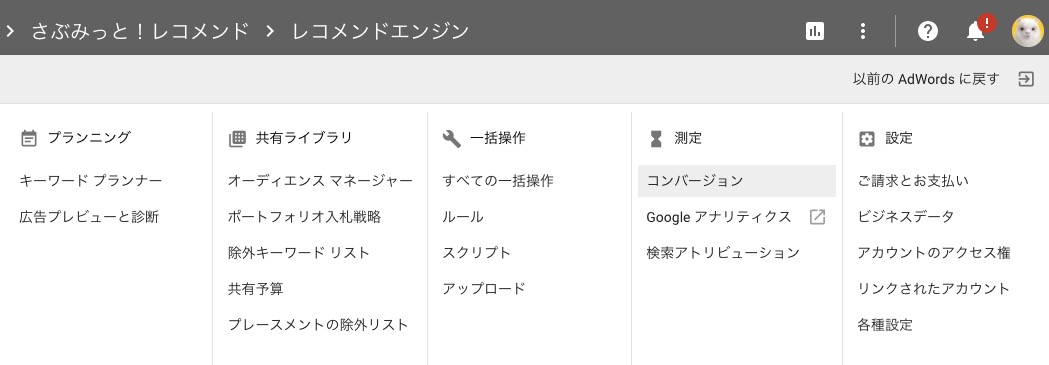Go to さぶみっと！レコメンド breadcrumb
Image resolution: width=1049 pixels, height=365 pixels.
click(x=140, y=31)
